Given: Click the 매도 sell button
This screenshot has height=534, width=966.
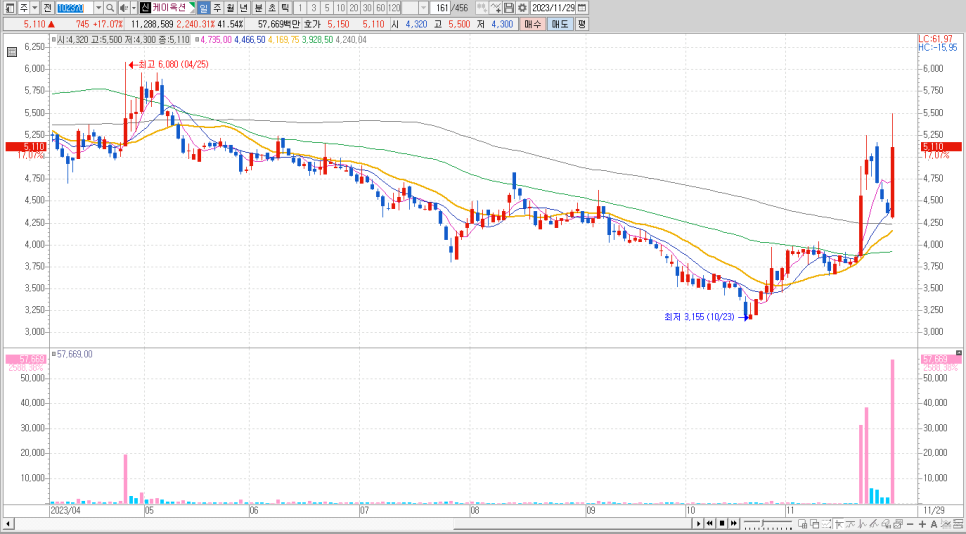Looking at the screenshot, I should (560, 24).
